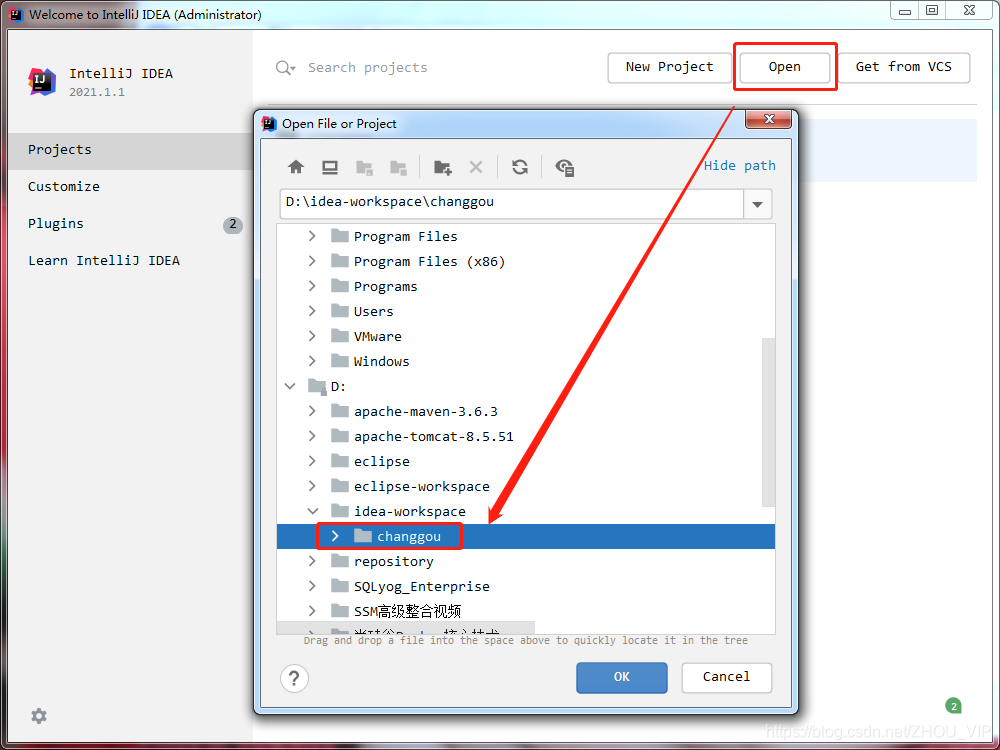Refresh the file tree
Viewport: 1000px width, 750px height.
pyautogui.click(x=520, y=168)
